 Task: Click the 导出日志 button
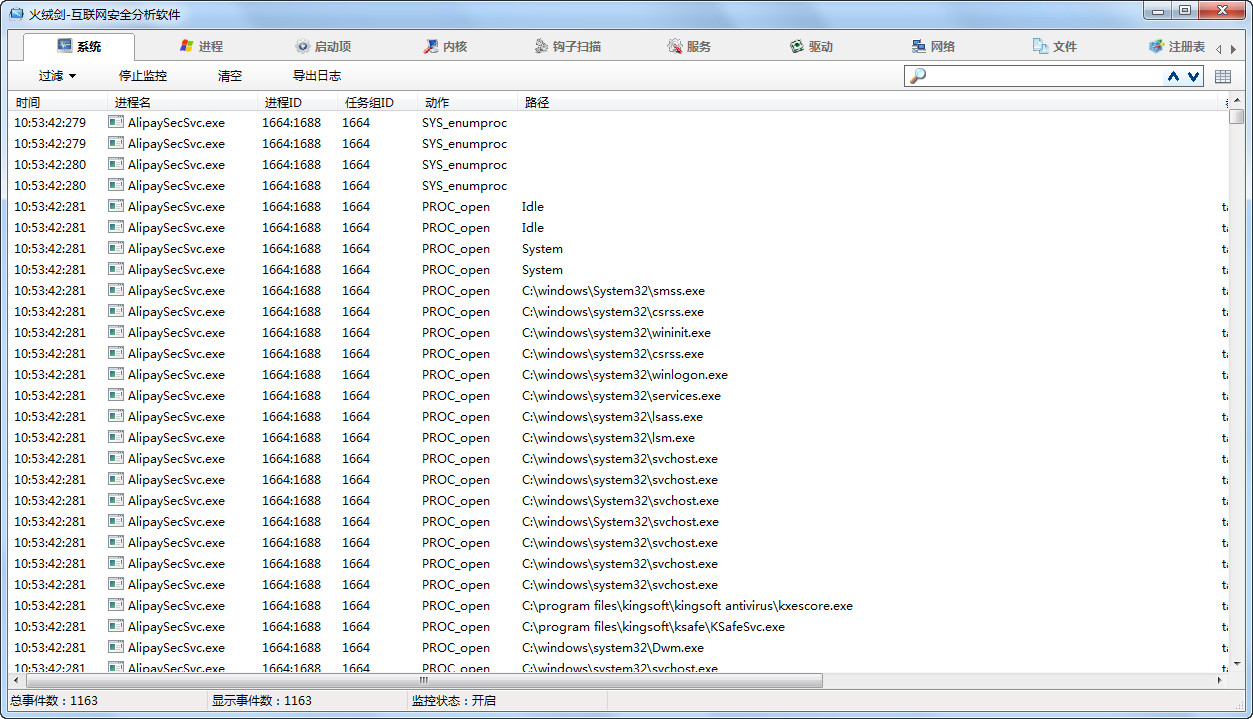[x=317, y=76]
